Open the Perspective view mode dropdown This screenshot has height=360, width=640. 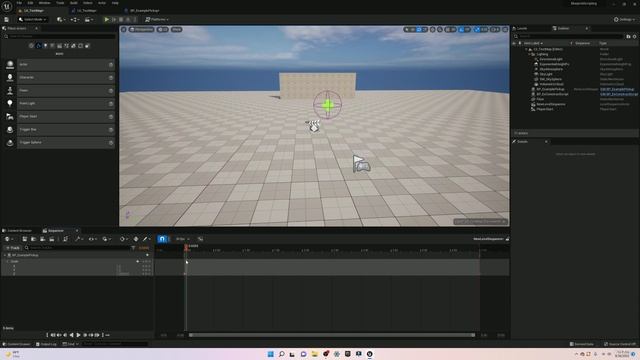142,29
